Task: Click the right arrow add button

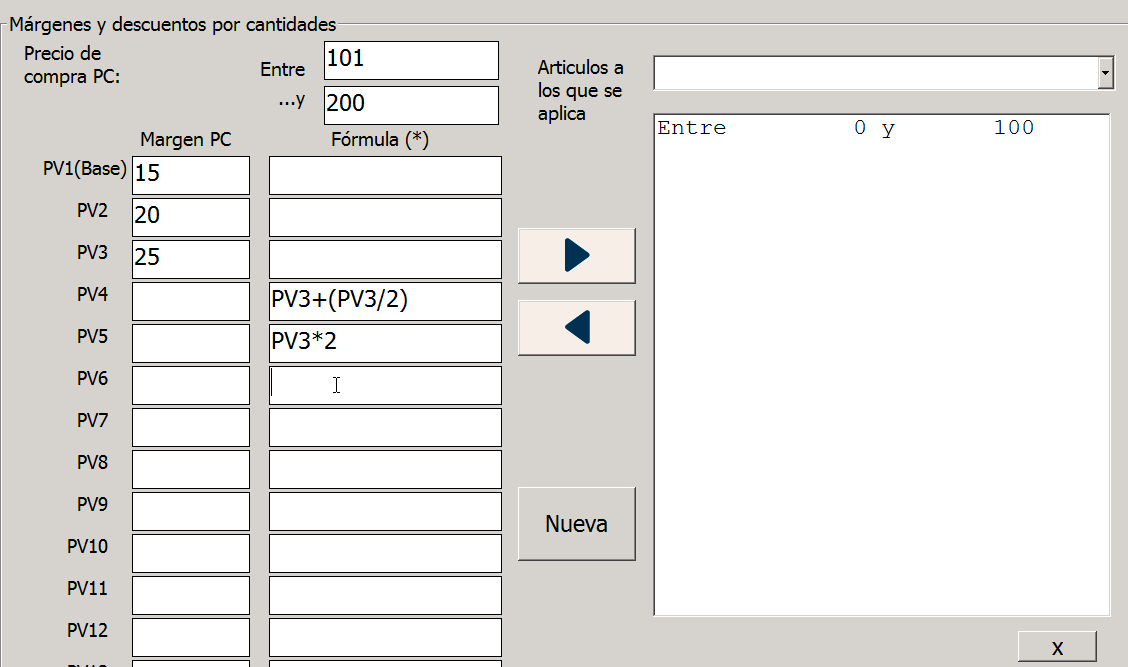Action: tap(576, 256)
